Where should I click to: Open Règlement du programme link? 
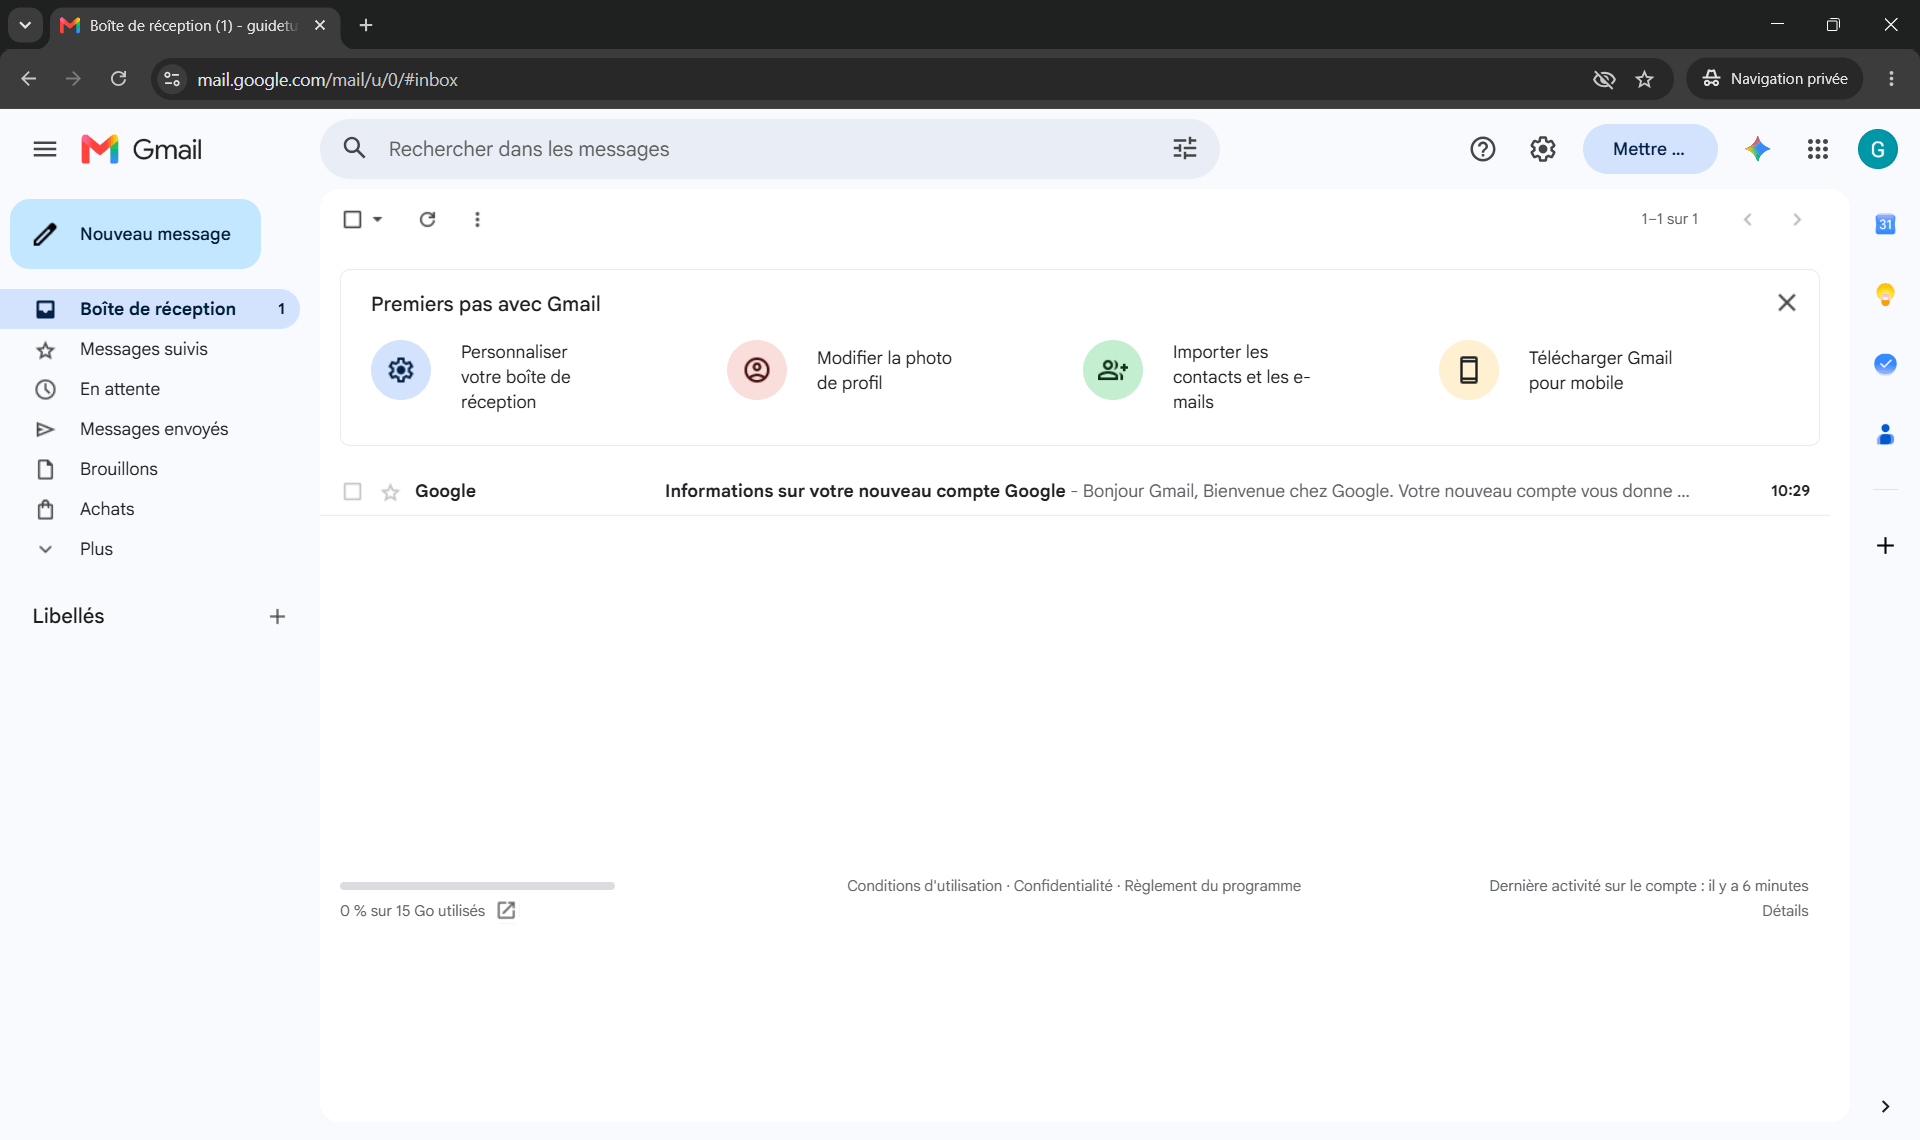(1212, 886)
